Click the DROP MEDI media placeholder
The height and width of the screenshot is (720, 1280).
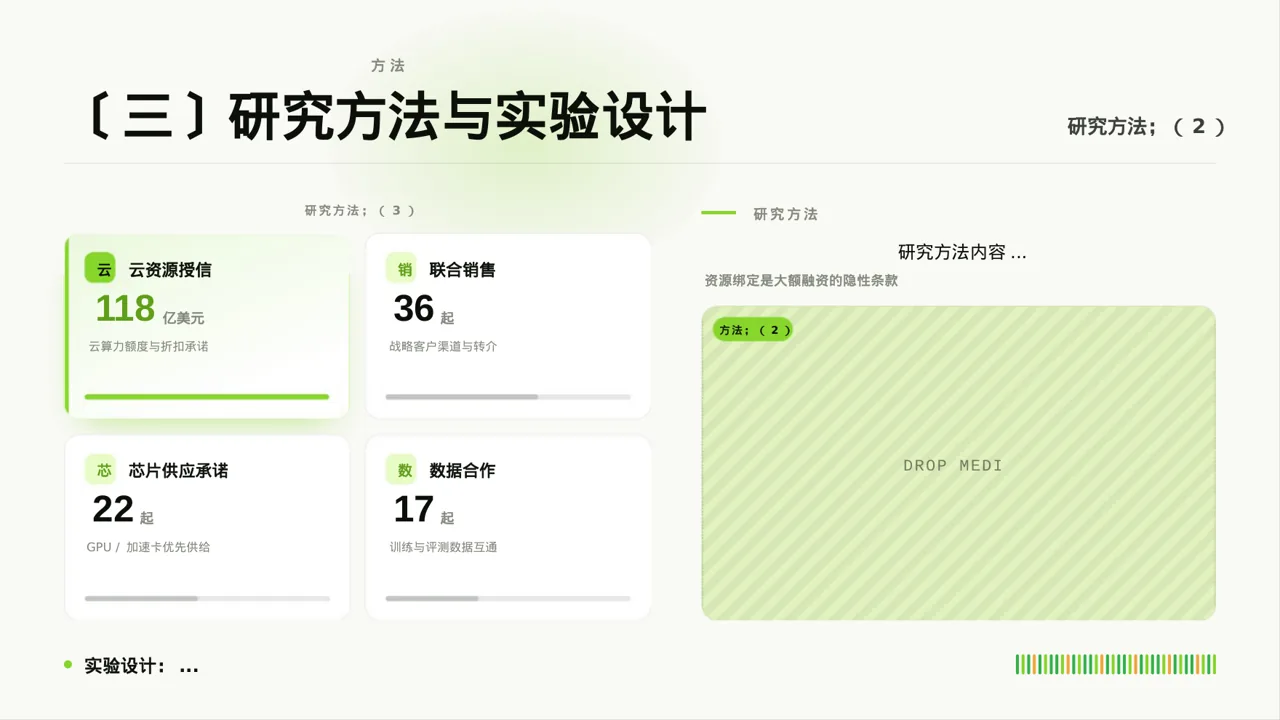point(958,463)
